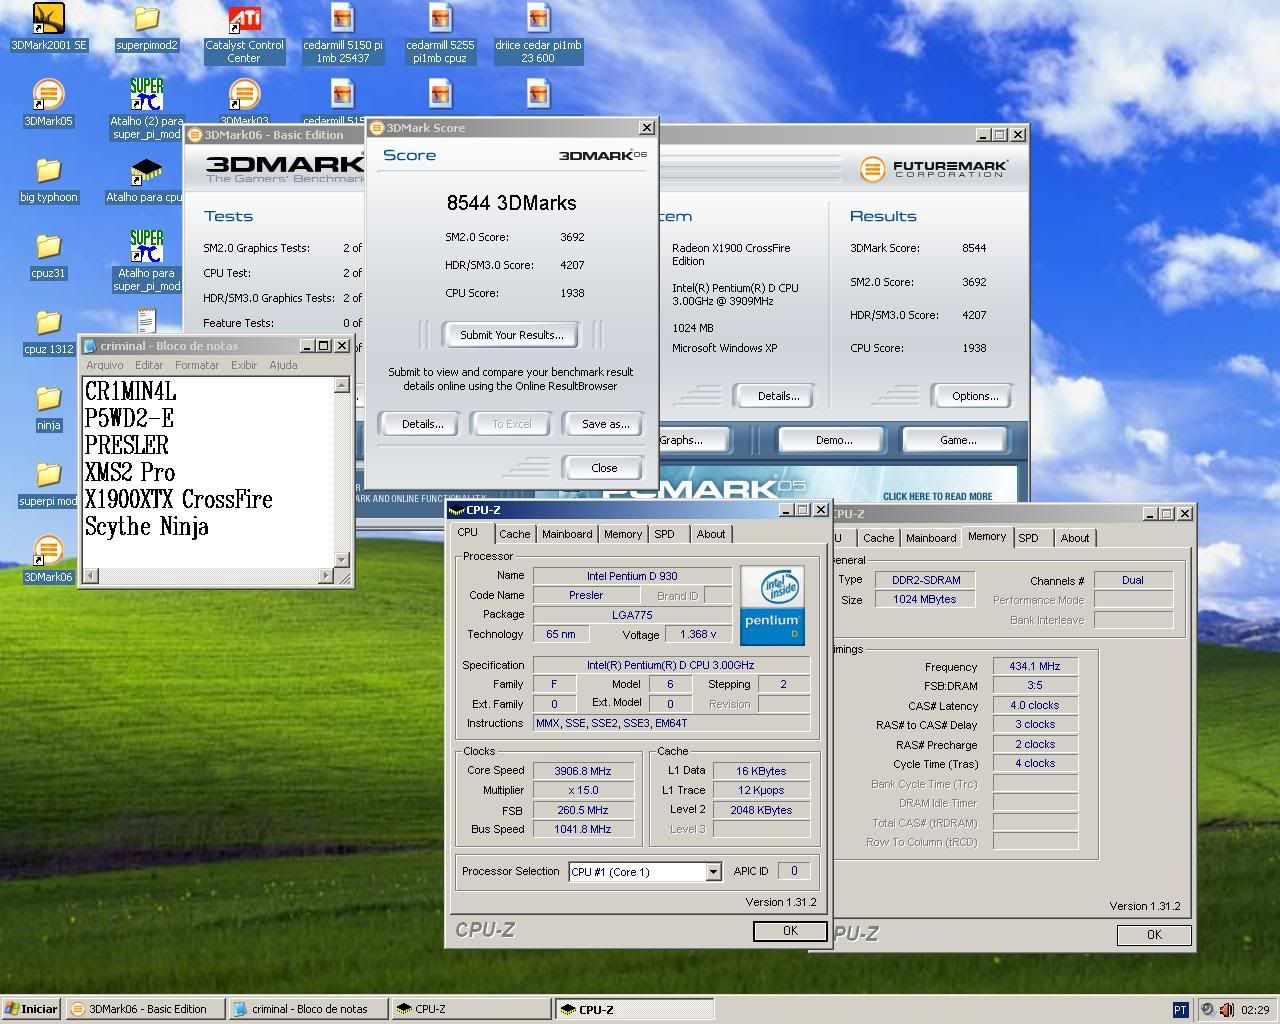Screen dimensions: 1280x1024
Task: Open the superpi mod folder
Action: tap(48, 483)
